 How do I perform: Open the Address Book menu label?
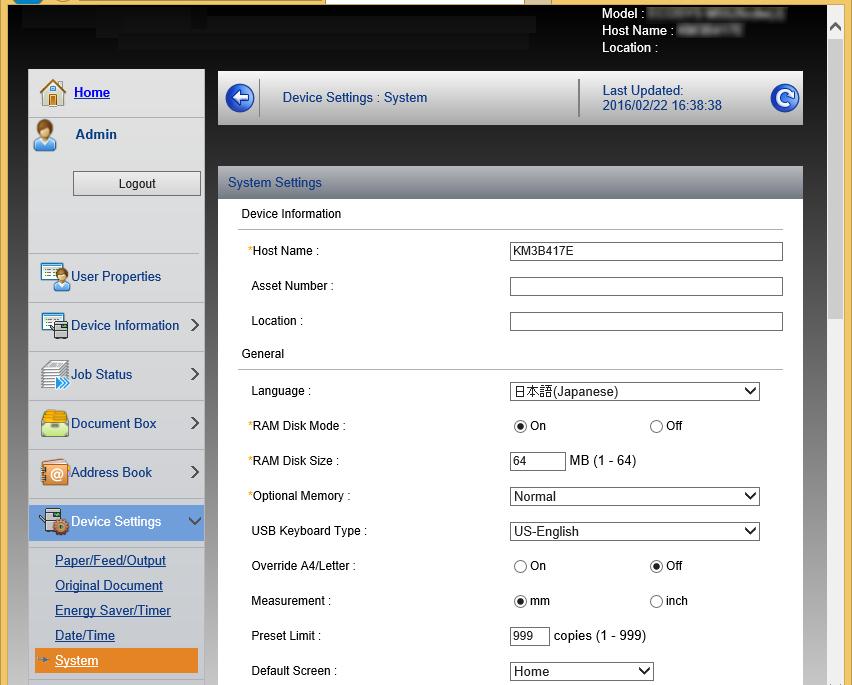(111, 472)
